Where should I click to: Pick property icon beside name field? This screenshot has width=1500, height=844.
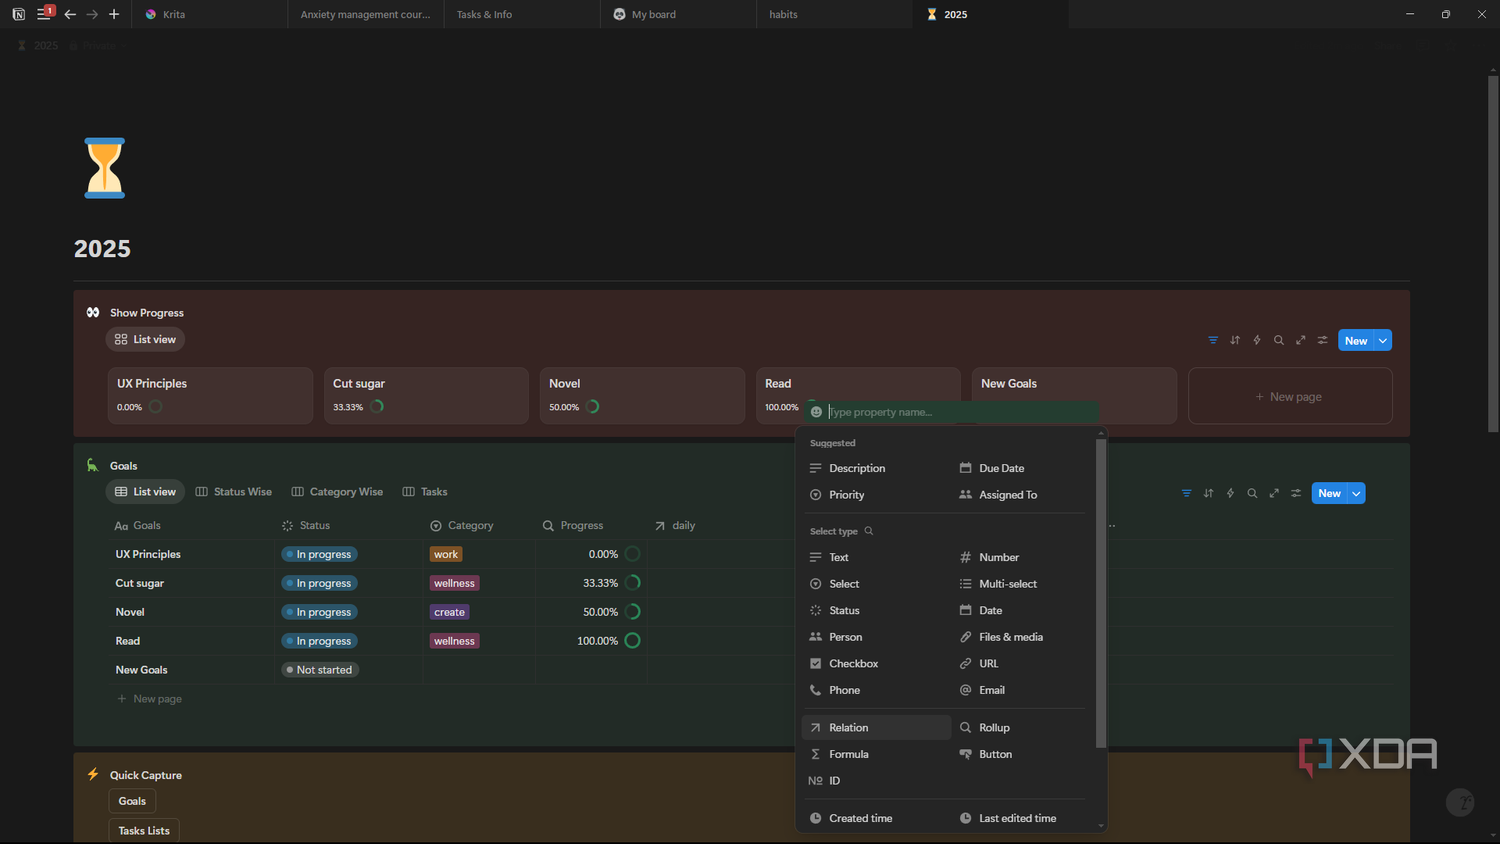coord(816,412)
